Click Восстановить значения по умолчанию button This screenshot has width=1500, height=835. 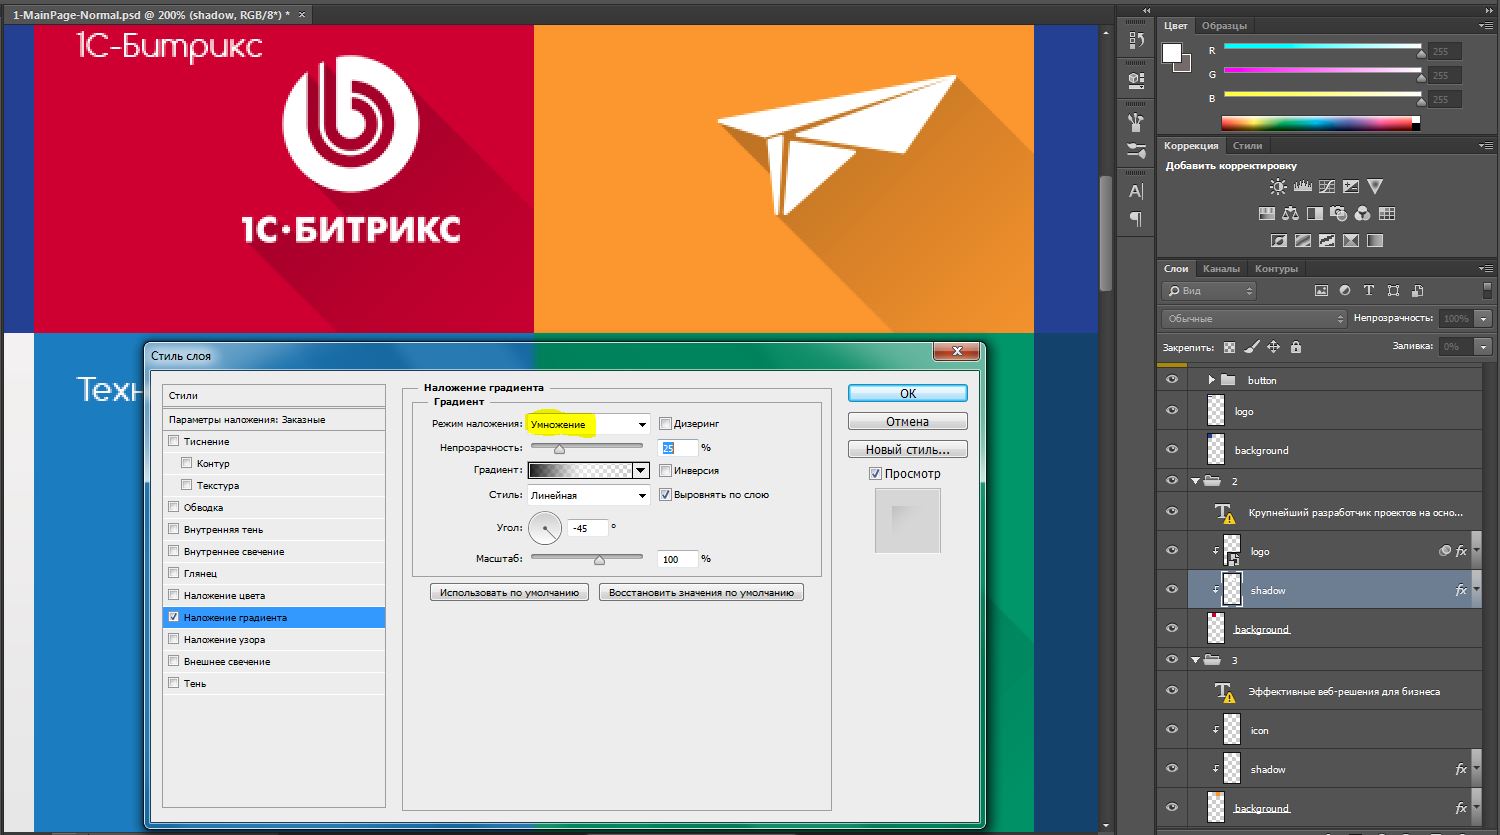coord(701,593)
